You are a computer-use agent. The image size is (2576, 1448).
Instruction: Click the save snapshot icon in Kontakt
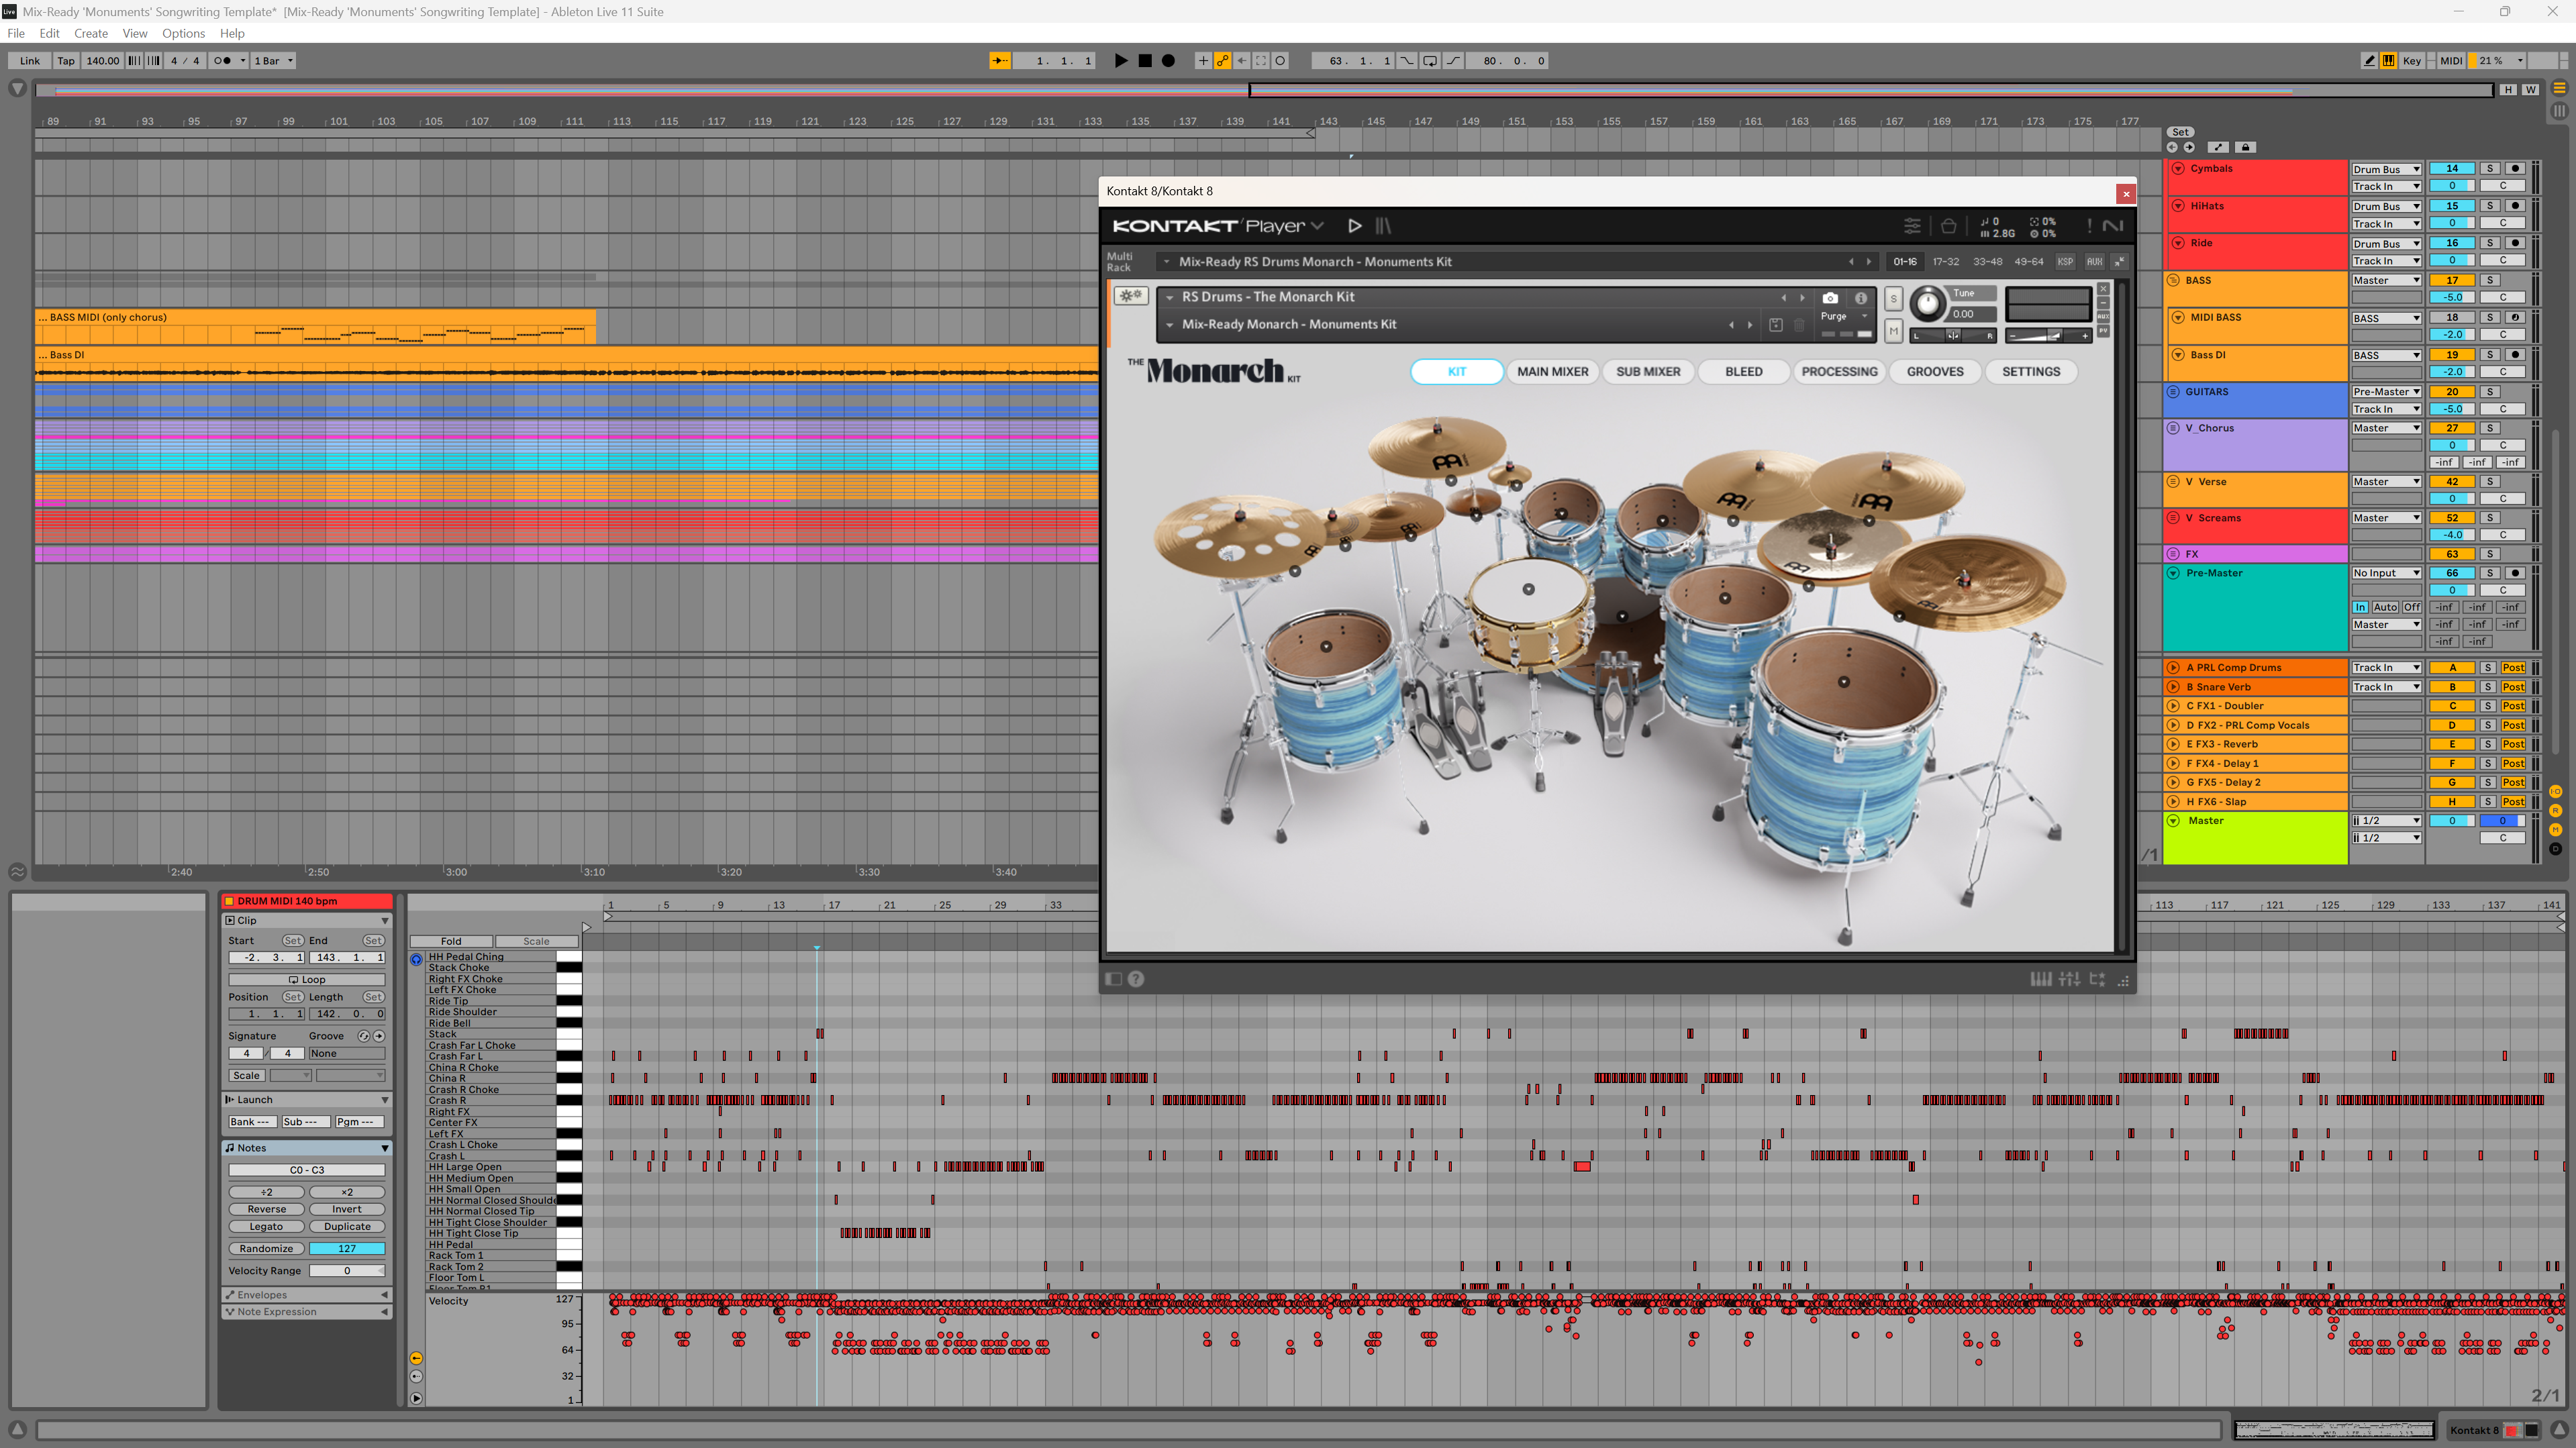[x=1776, y=325]
